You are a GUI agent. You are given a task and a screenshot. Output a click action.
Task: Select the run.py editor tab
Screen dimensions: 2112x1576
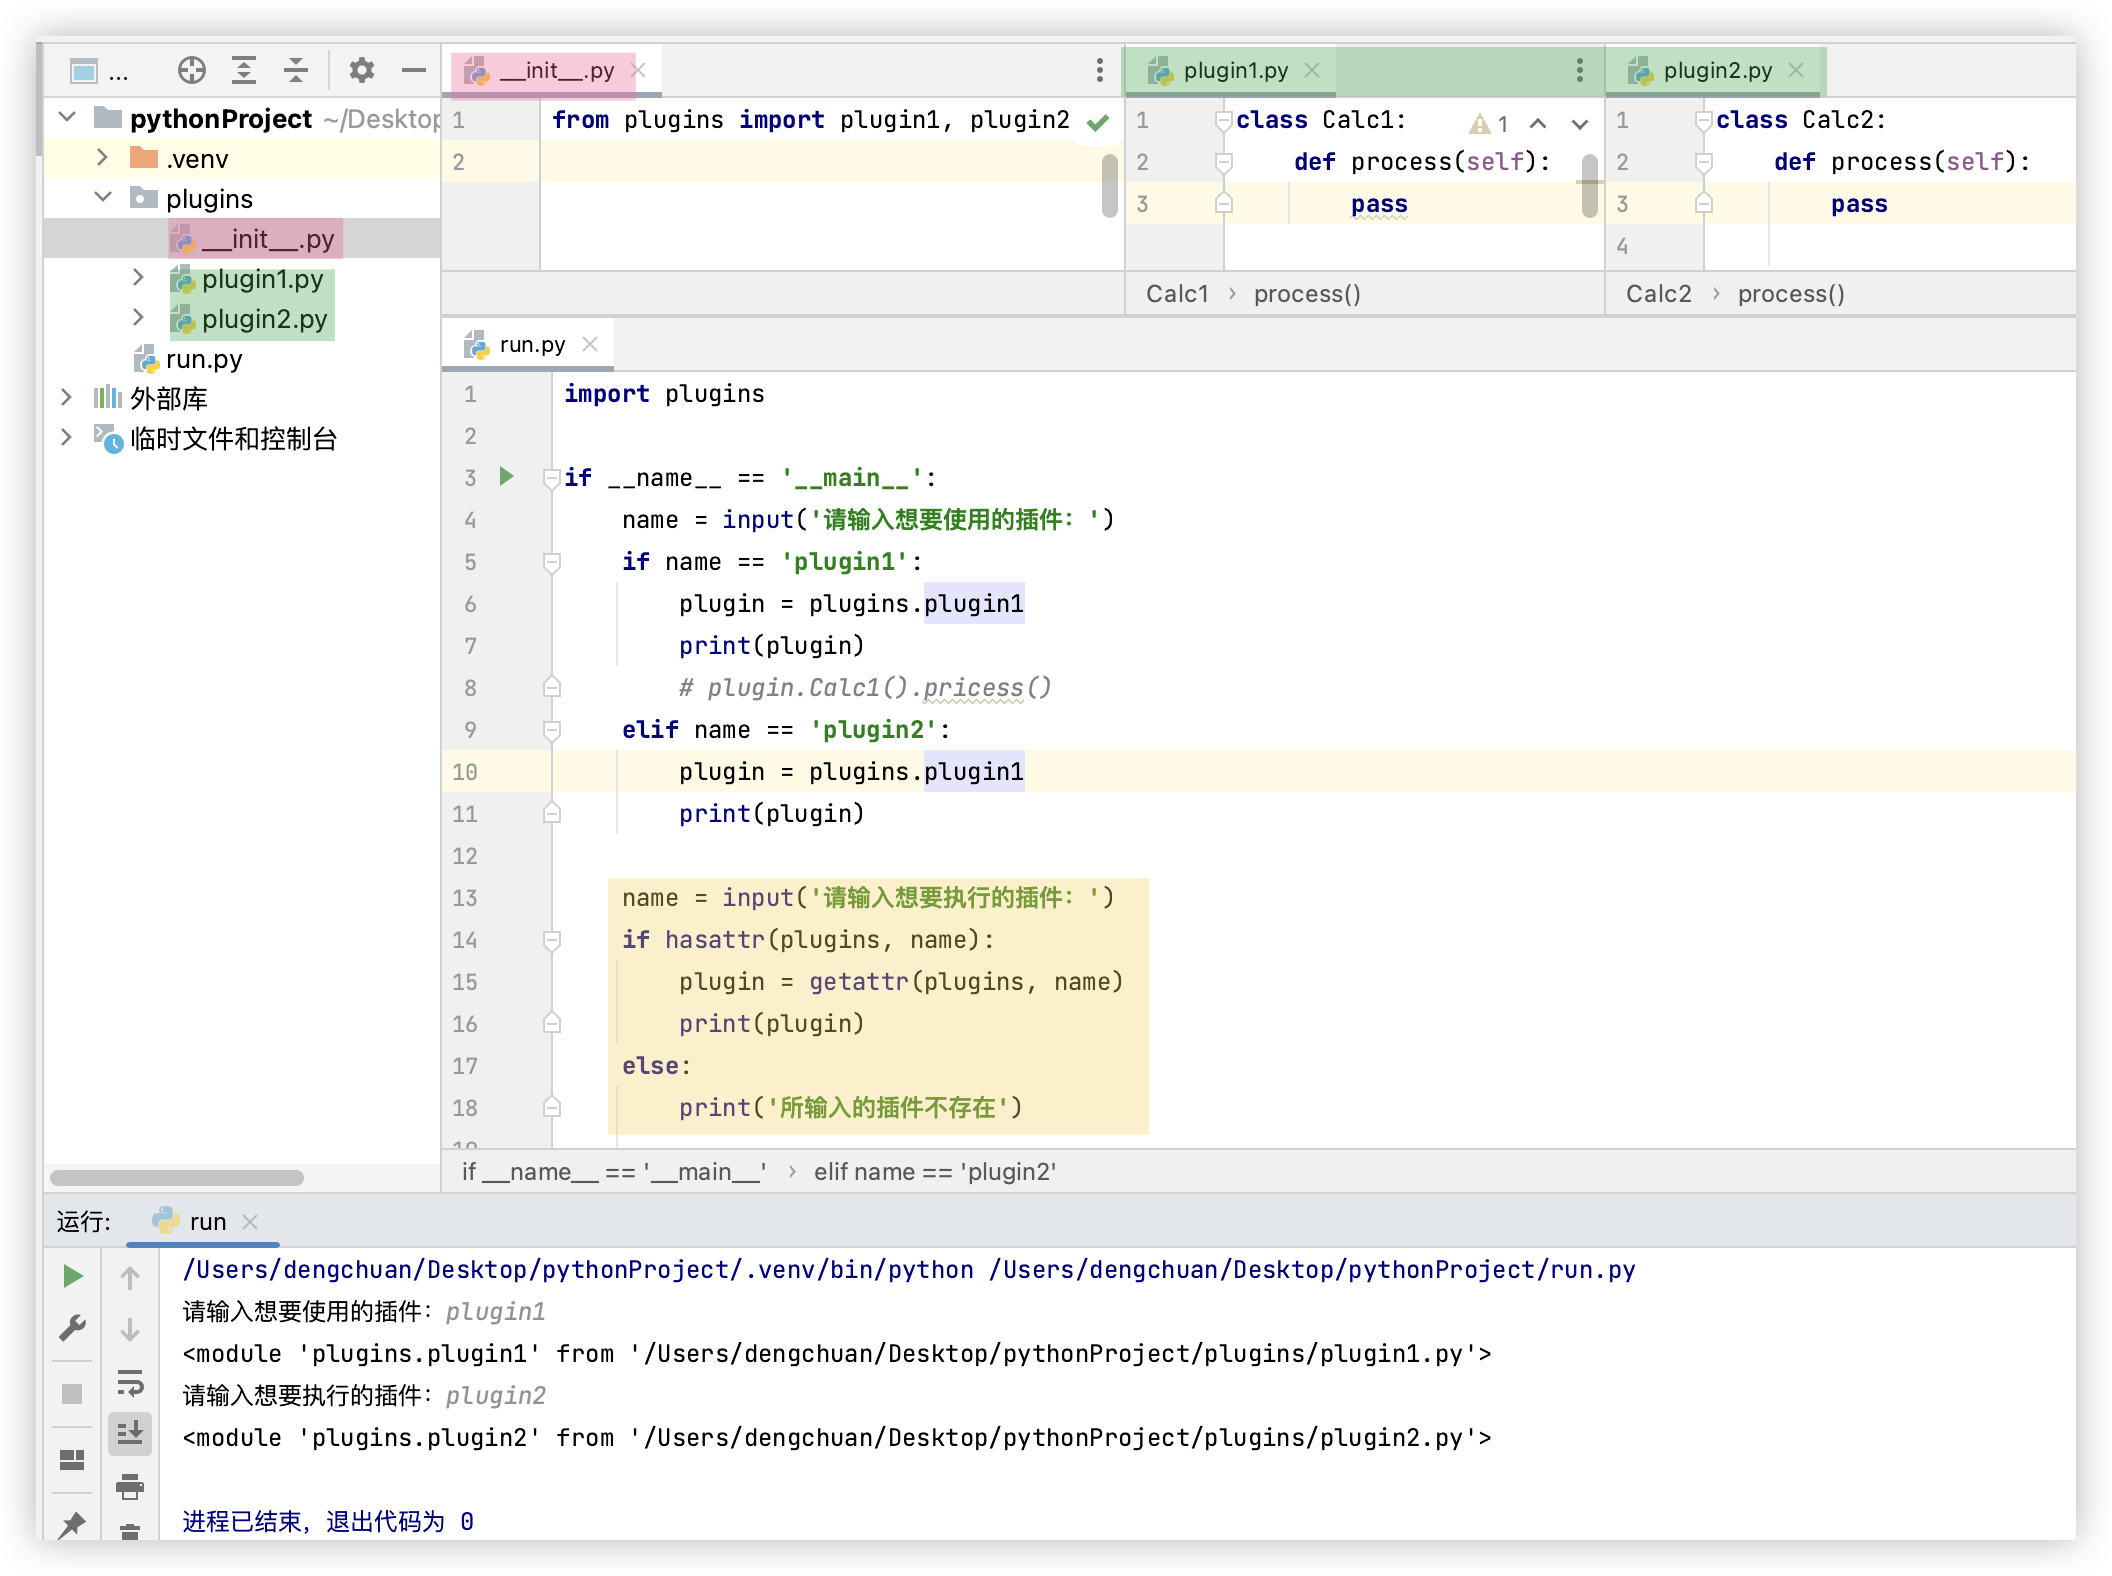531,345
